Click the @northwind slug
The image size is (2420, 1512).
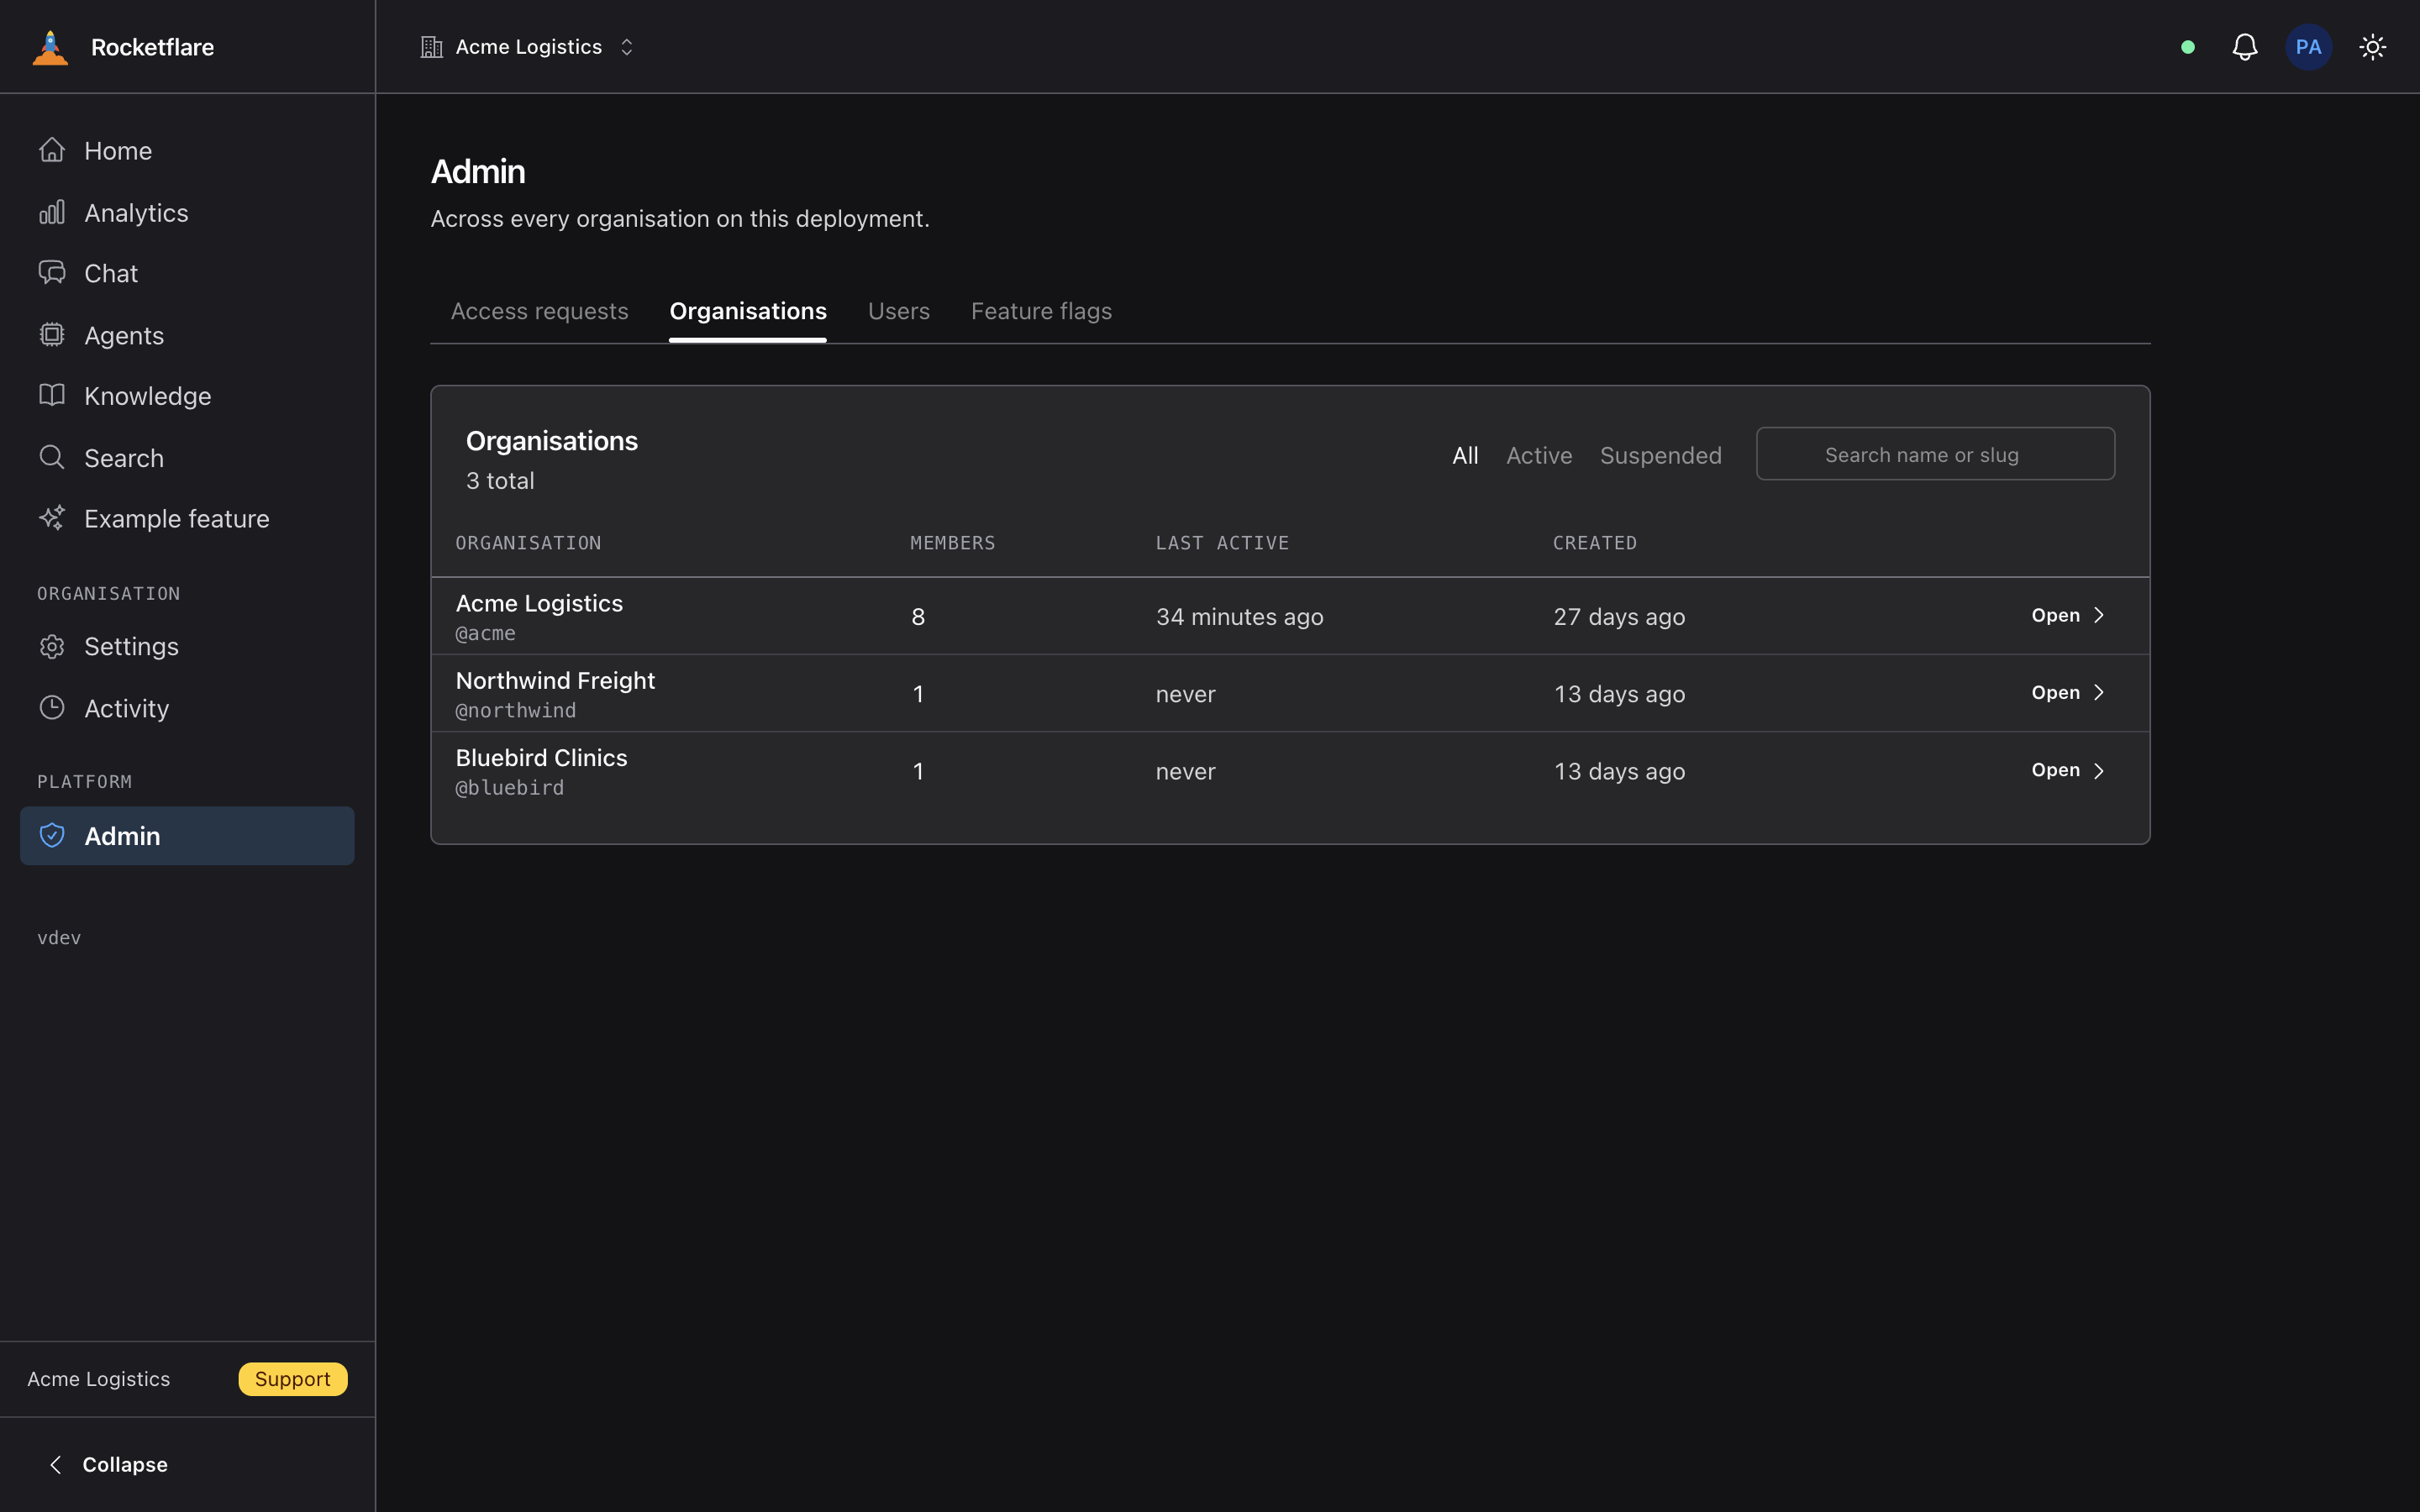[x=516, y=710]
